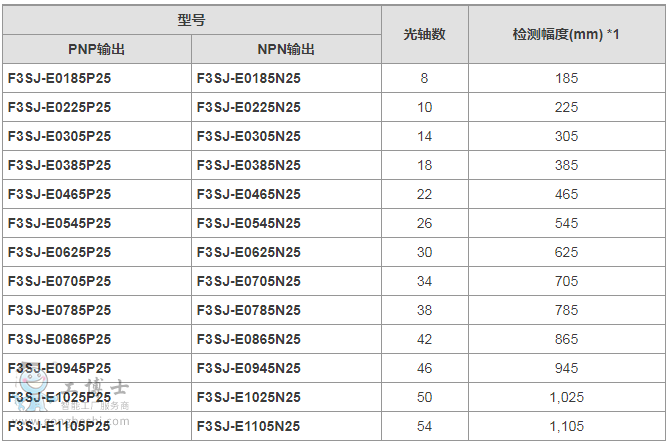The image size is (667, 441).
Task: Select the F3SJ-E0305P25 cell
Action: (59, 136)
